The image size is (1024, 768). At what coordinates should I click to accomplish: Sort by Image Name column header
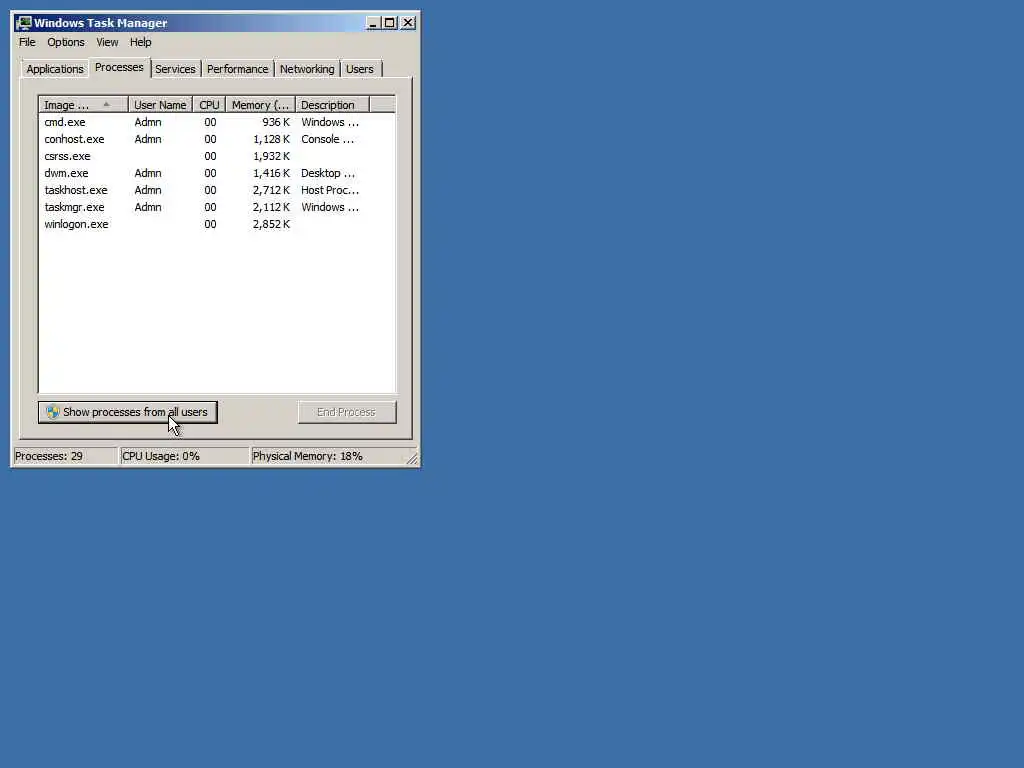click(83, 105)
